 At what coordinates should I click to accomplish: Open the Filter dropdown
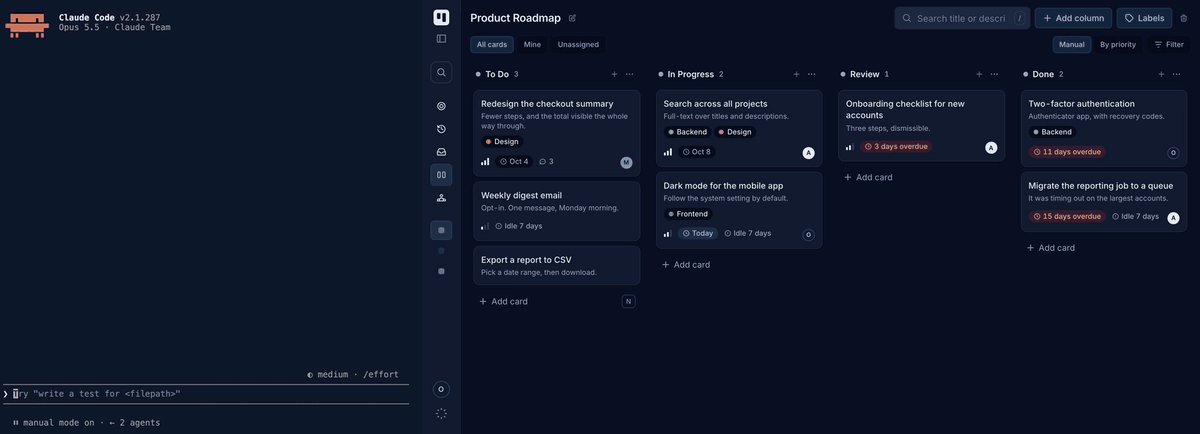[x=1168, y=44]
